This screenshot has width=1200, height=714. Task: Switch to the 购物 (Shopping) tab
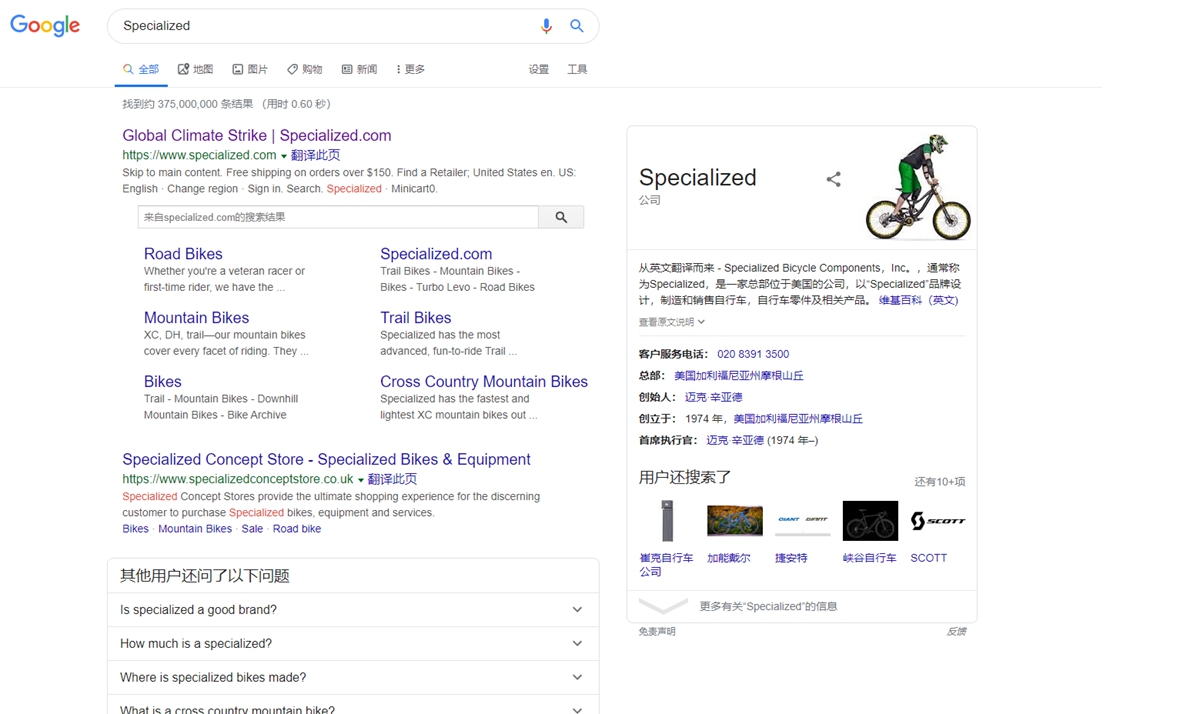[x=304, y=69]
